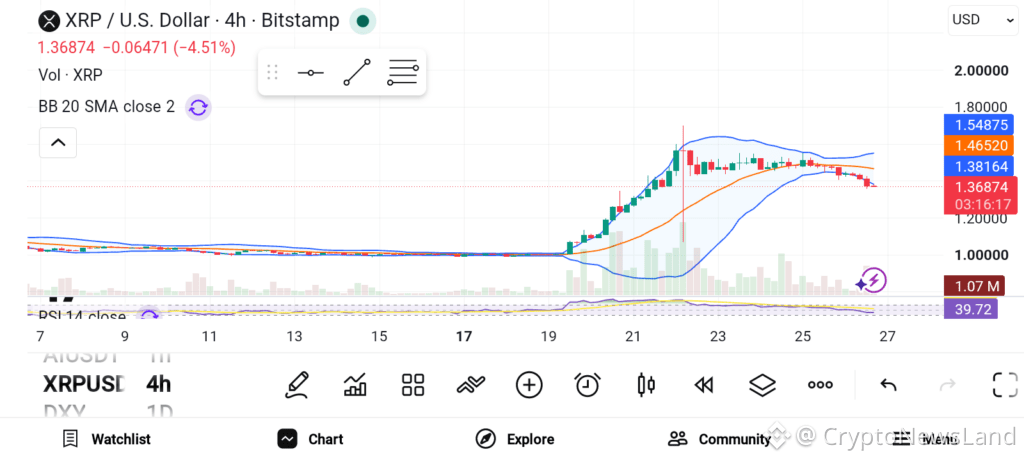Click the bold 17 date axis label
This screenshot has height=461, width=1024.
tap(464, 337)
